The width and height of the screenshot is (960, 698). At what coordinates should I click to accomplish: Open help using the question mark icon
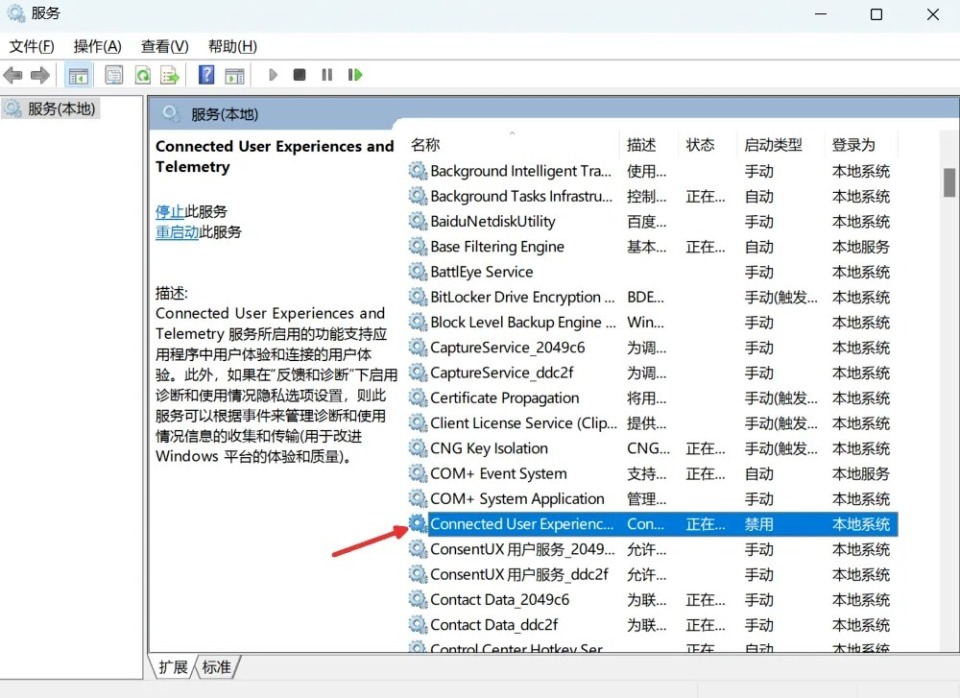[205, 74]
